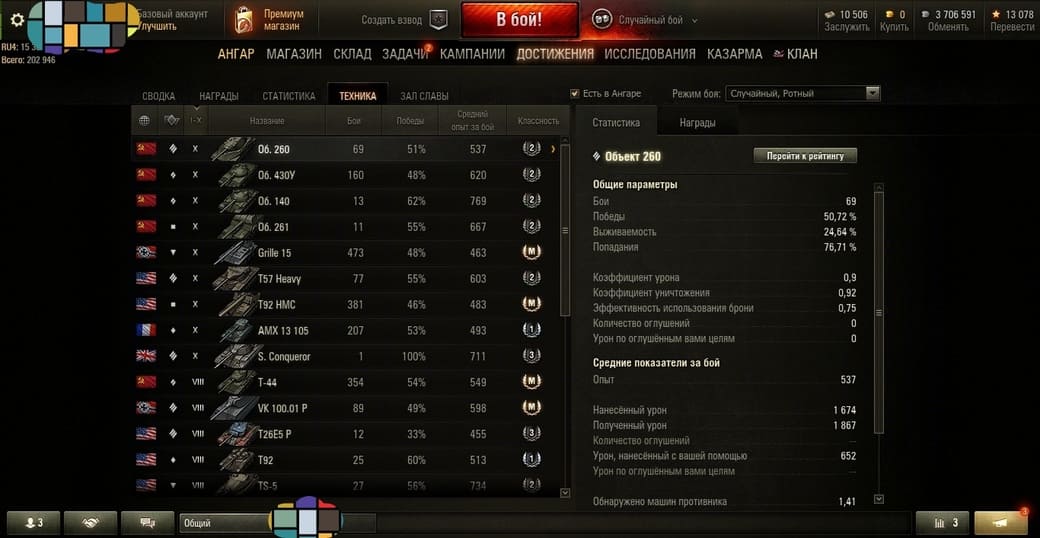Click the 'Перейти к рейтингу' button
The width and height of the screenshot is (1040, 538).
tap(805, 156)
